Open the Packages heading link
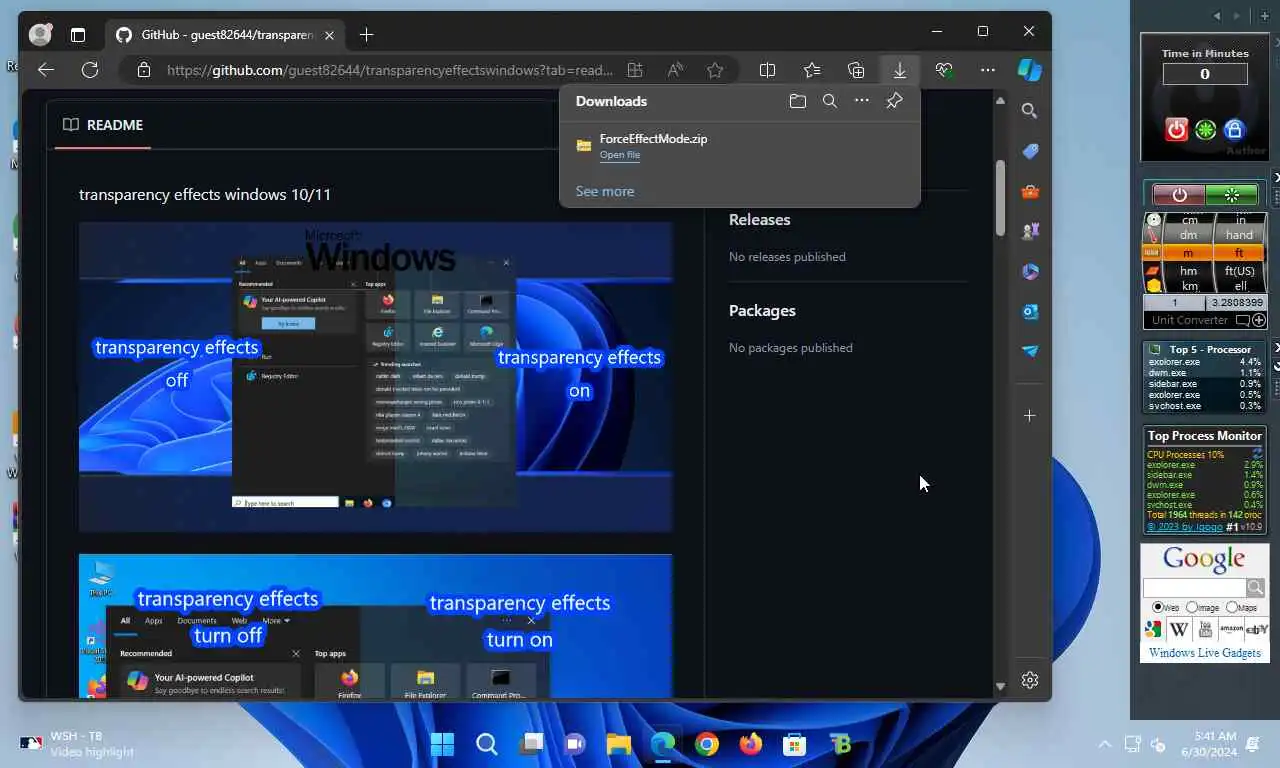This screenshot has height=768, width=1280. tap(762, 311)
